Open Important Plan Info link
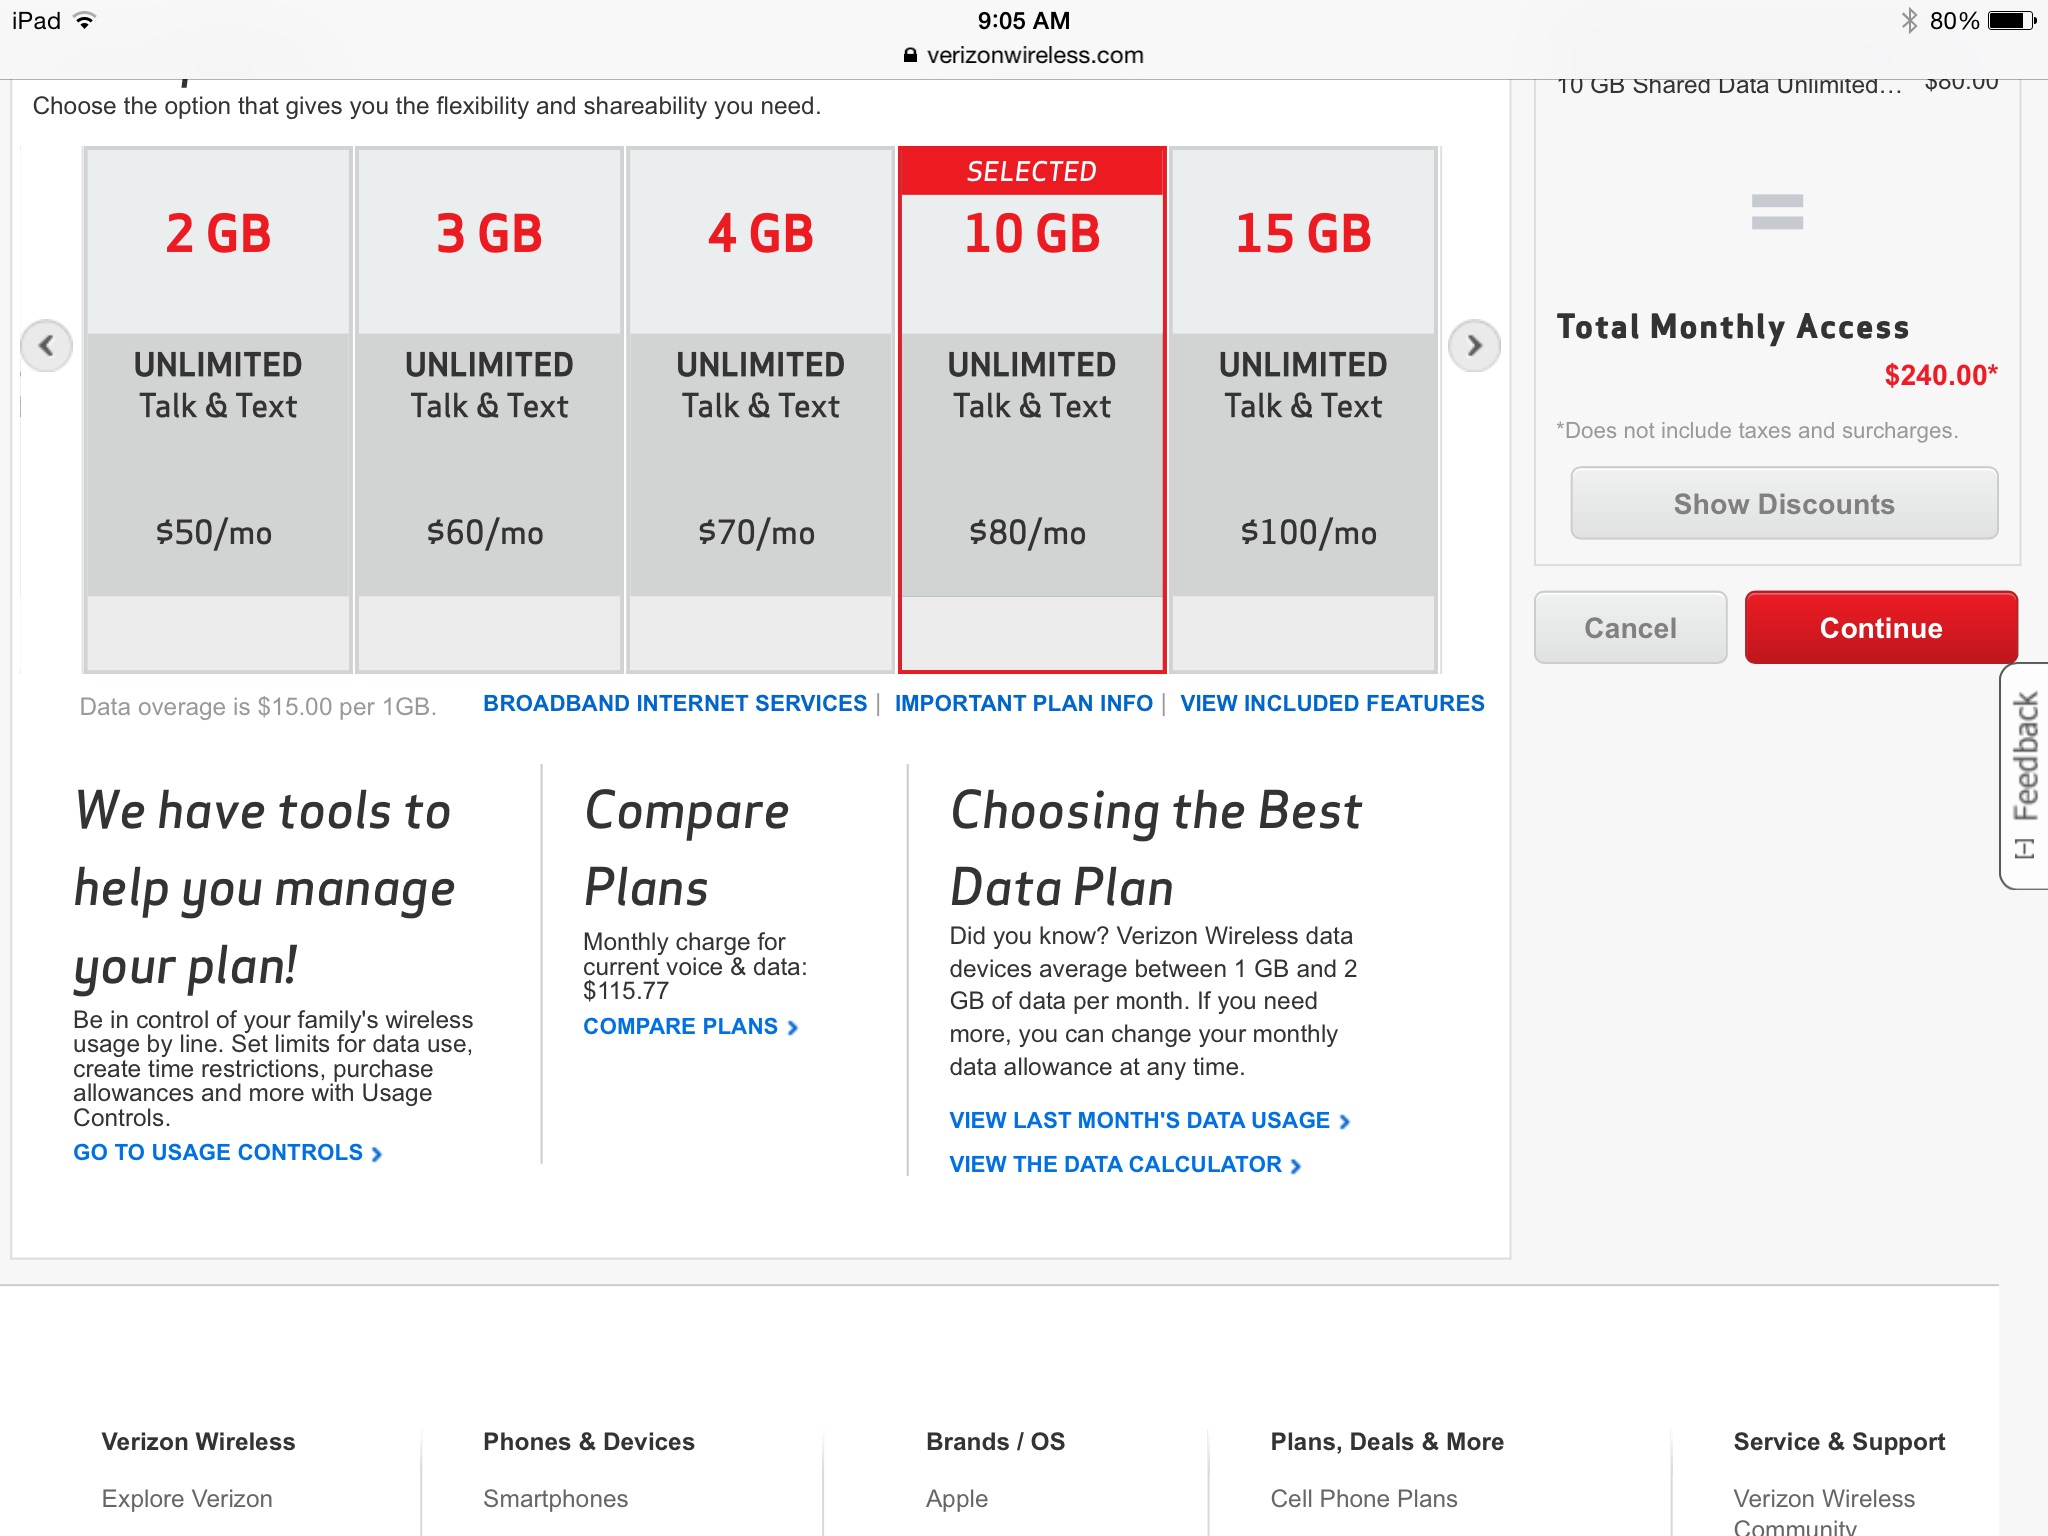2048x1536 pixels. 1023,704
